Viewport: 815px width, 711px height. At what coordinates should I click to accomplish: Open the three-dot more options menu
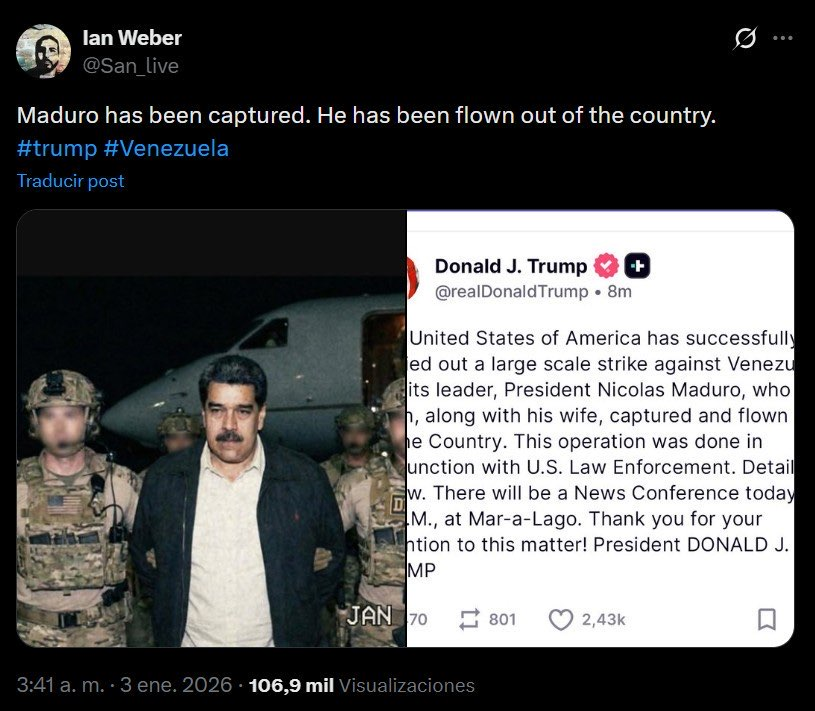(x=784, y=39)
